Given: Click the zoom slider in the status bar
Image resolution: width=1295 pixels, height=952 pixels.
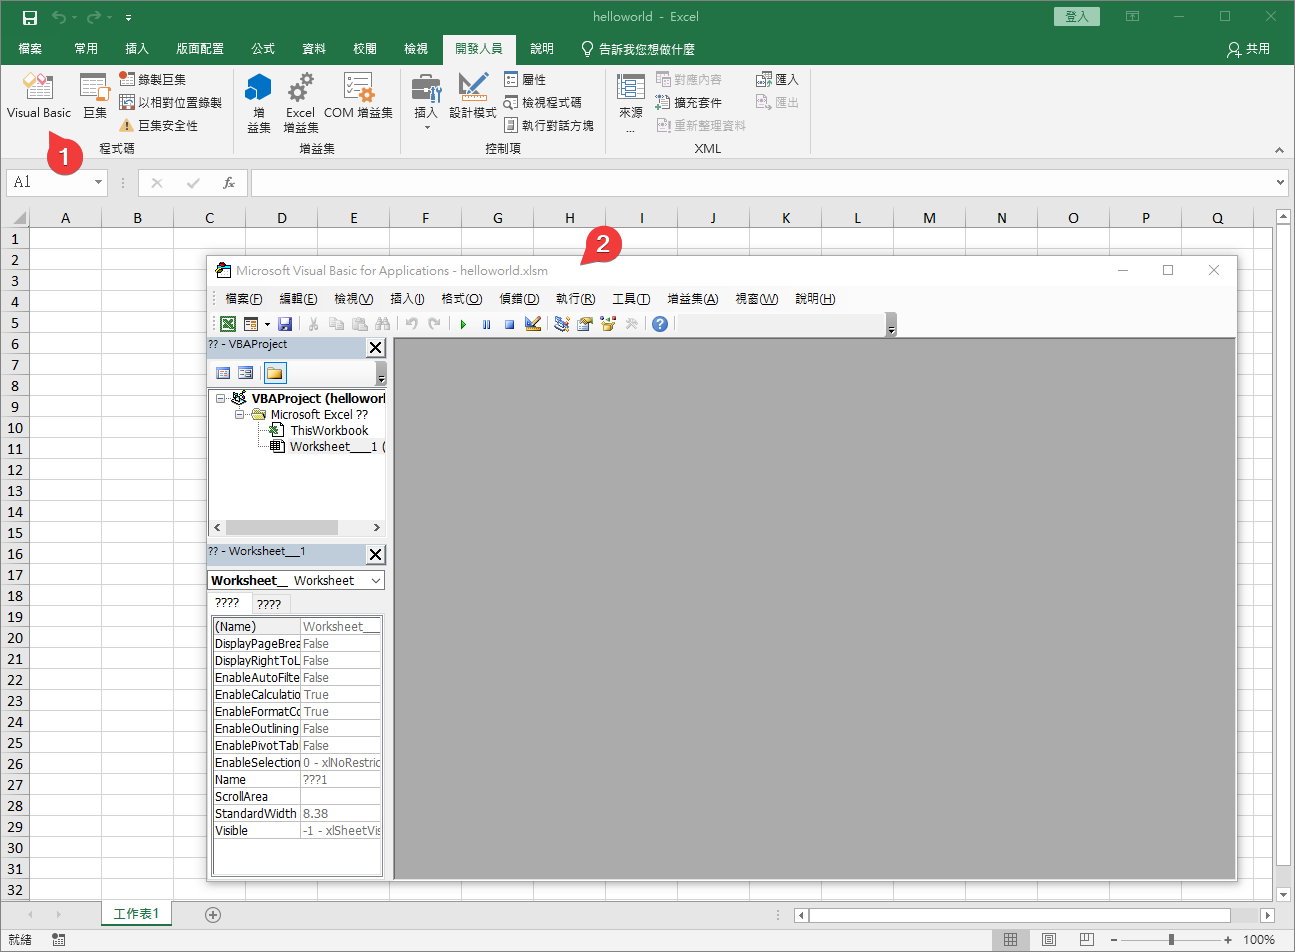Looking at the screenshot, I should (1171, 940).
